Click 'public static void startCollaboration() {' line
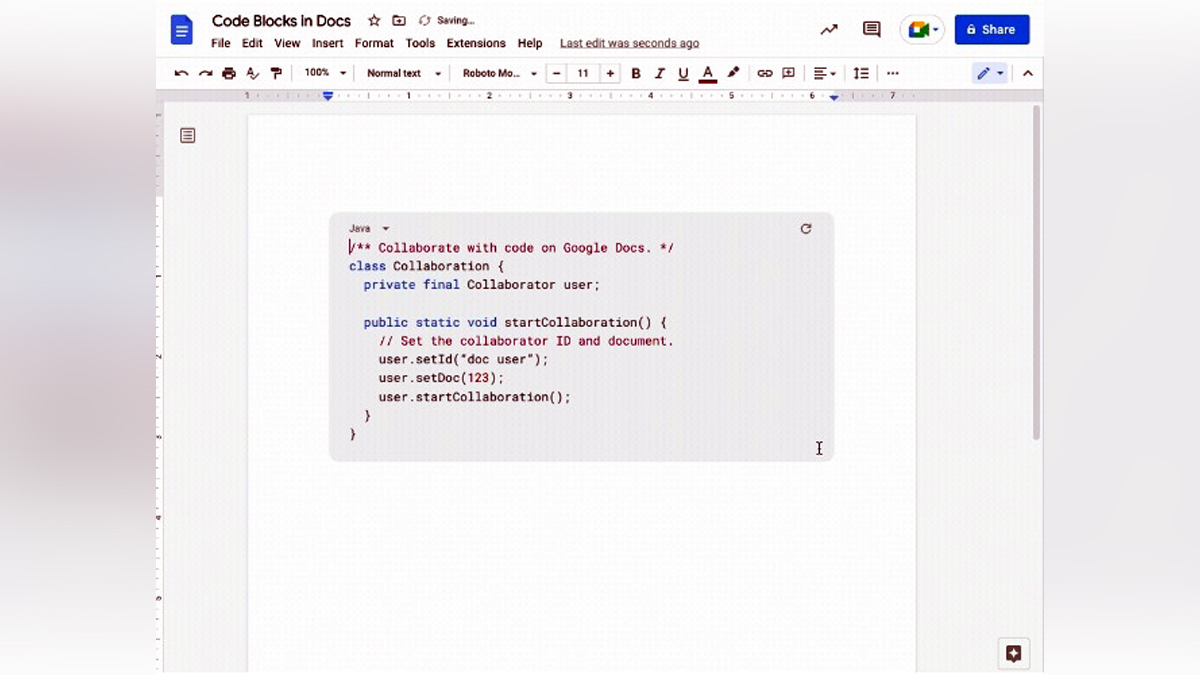 (x=515, y=322)
